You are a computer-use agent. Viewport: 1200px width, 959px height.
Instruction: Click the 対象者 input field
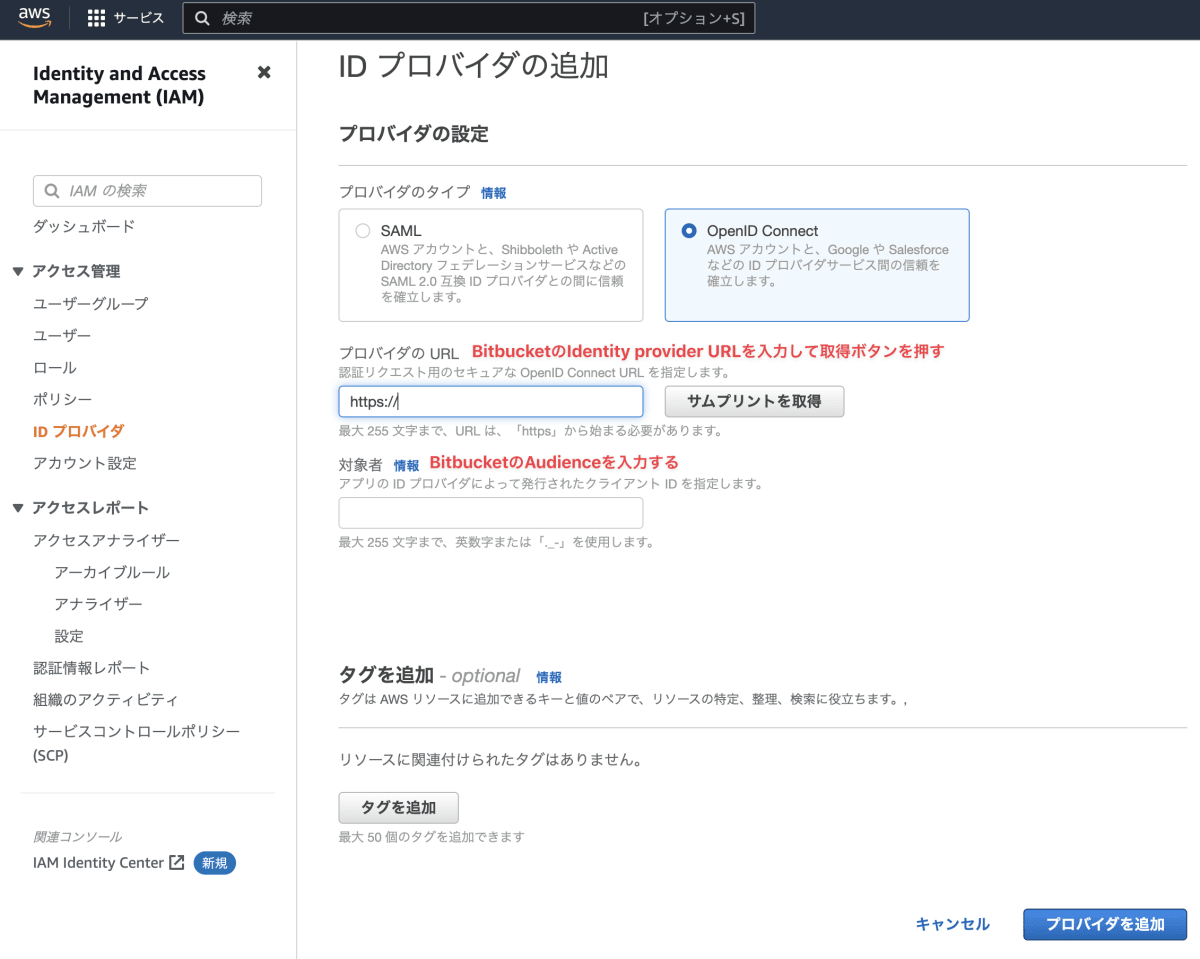(x=490, y=512)
